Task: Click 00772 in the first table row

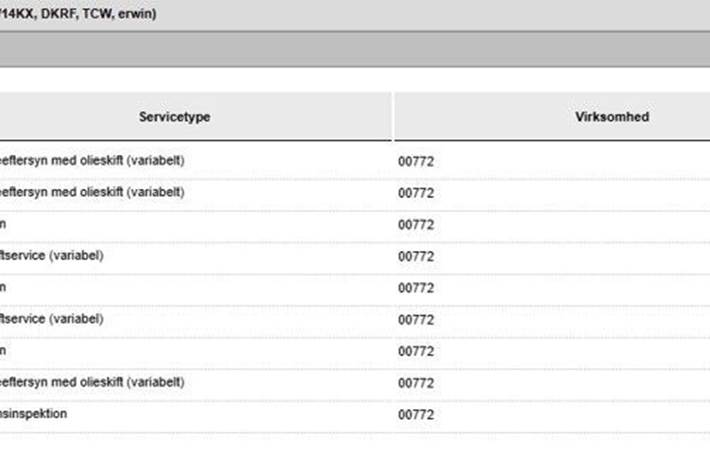Action: point(416,162)
